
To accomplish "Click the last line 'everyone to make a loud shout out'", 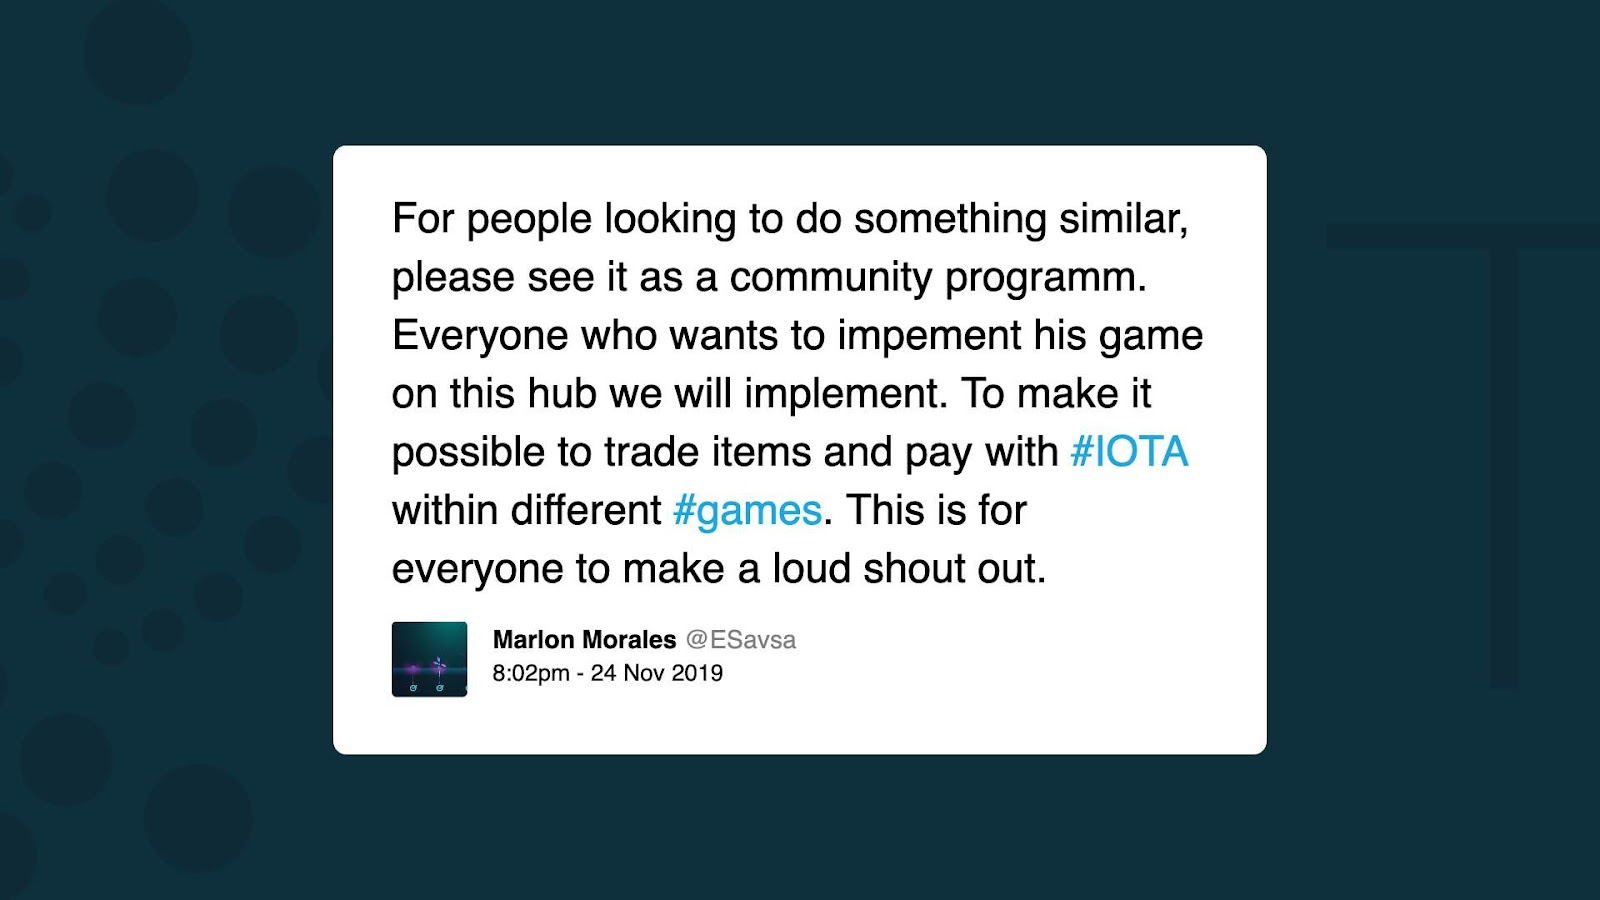I will (719, 569).
